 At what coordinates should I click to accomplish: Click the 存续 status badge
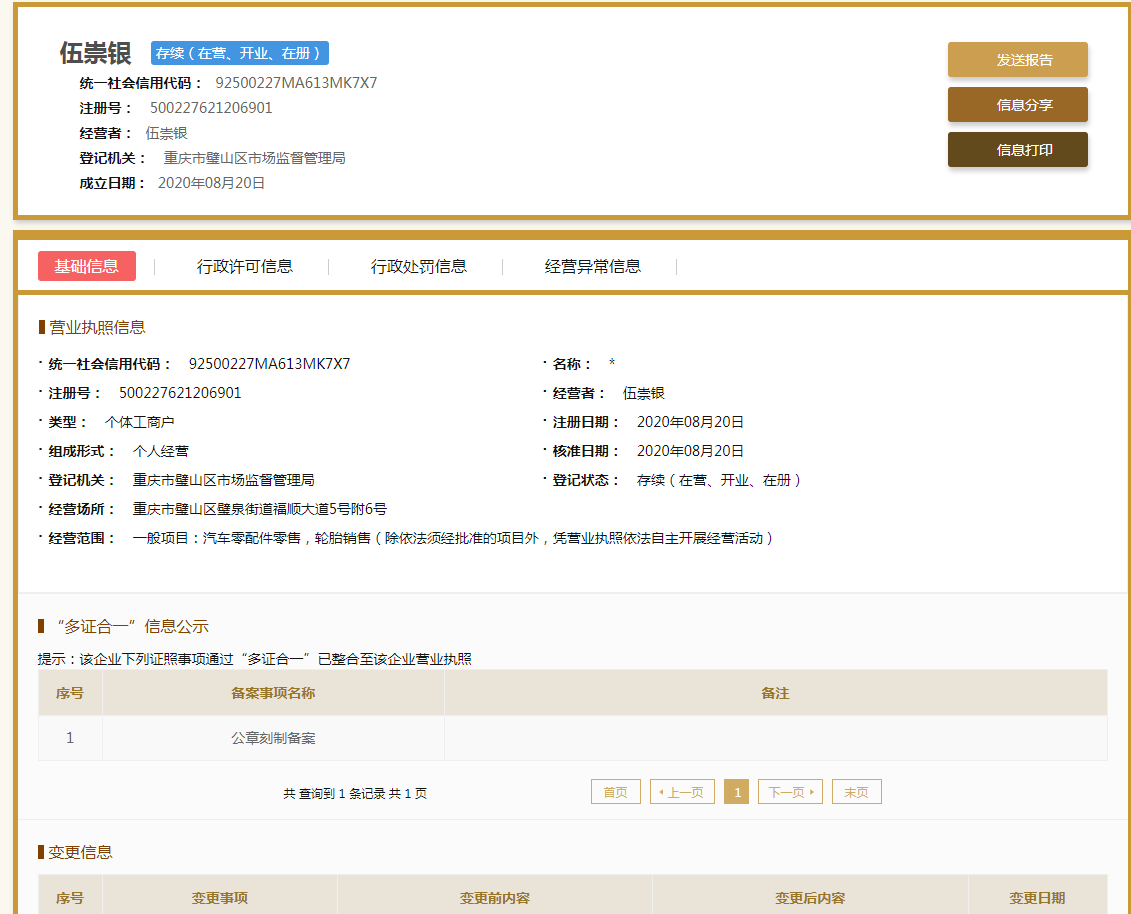point(239,53)
